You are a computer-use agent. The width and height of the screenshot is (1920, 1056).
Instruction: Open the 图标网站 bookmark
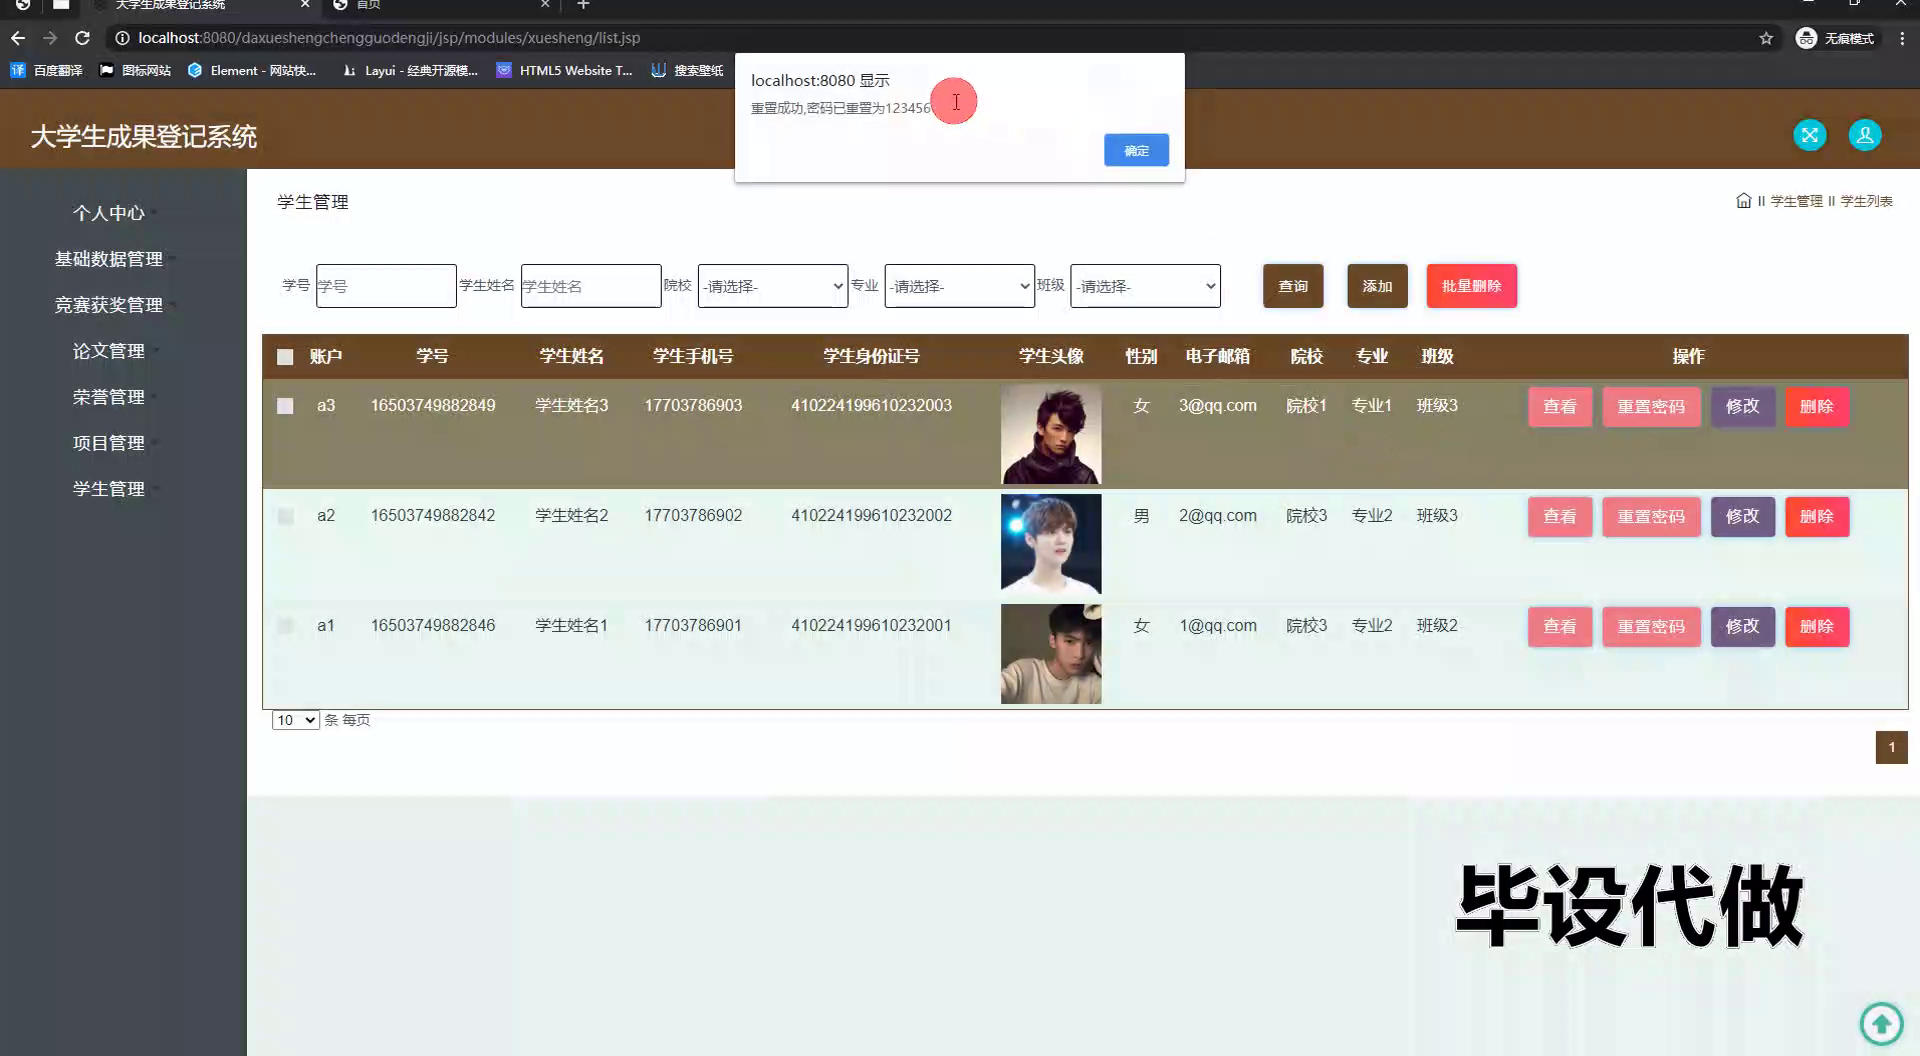135,70
